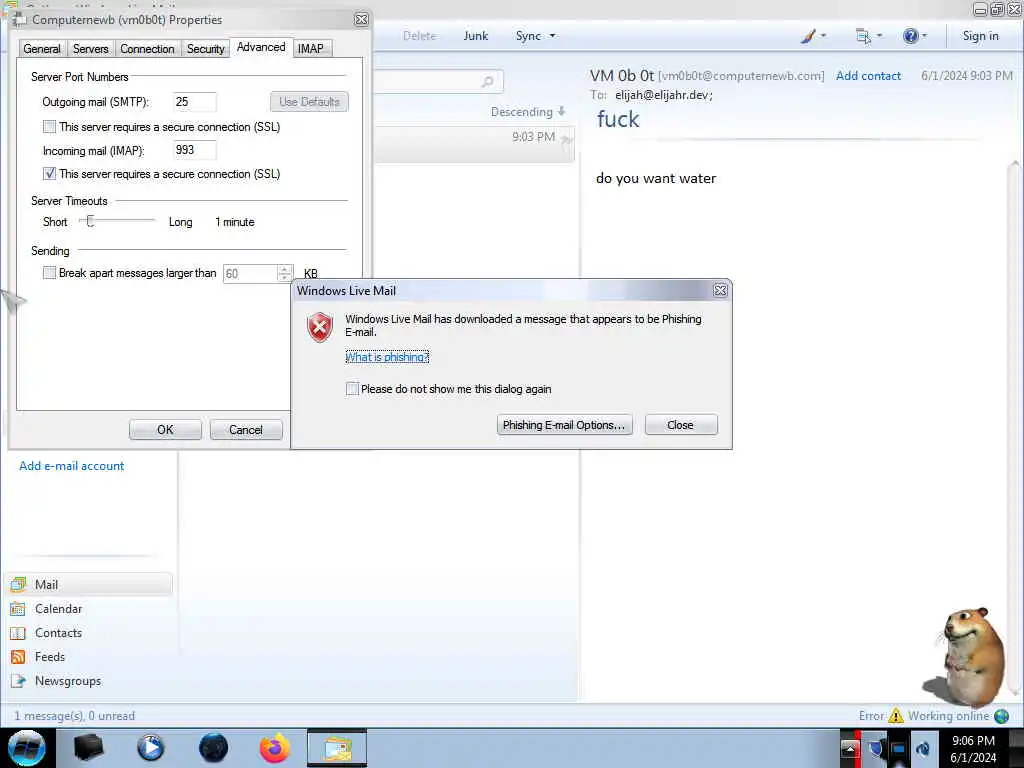Click the Working online globe icon
The width and height of the screenshot is (1024, 768).
pos(1001,716)
